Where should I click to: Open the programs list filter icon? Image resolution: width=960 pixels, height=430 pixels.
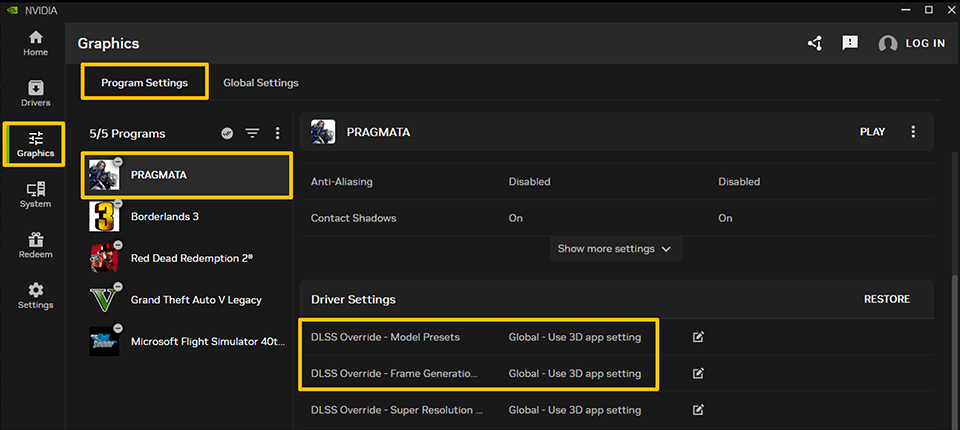tap(252, 134)
